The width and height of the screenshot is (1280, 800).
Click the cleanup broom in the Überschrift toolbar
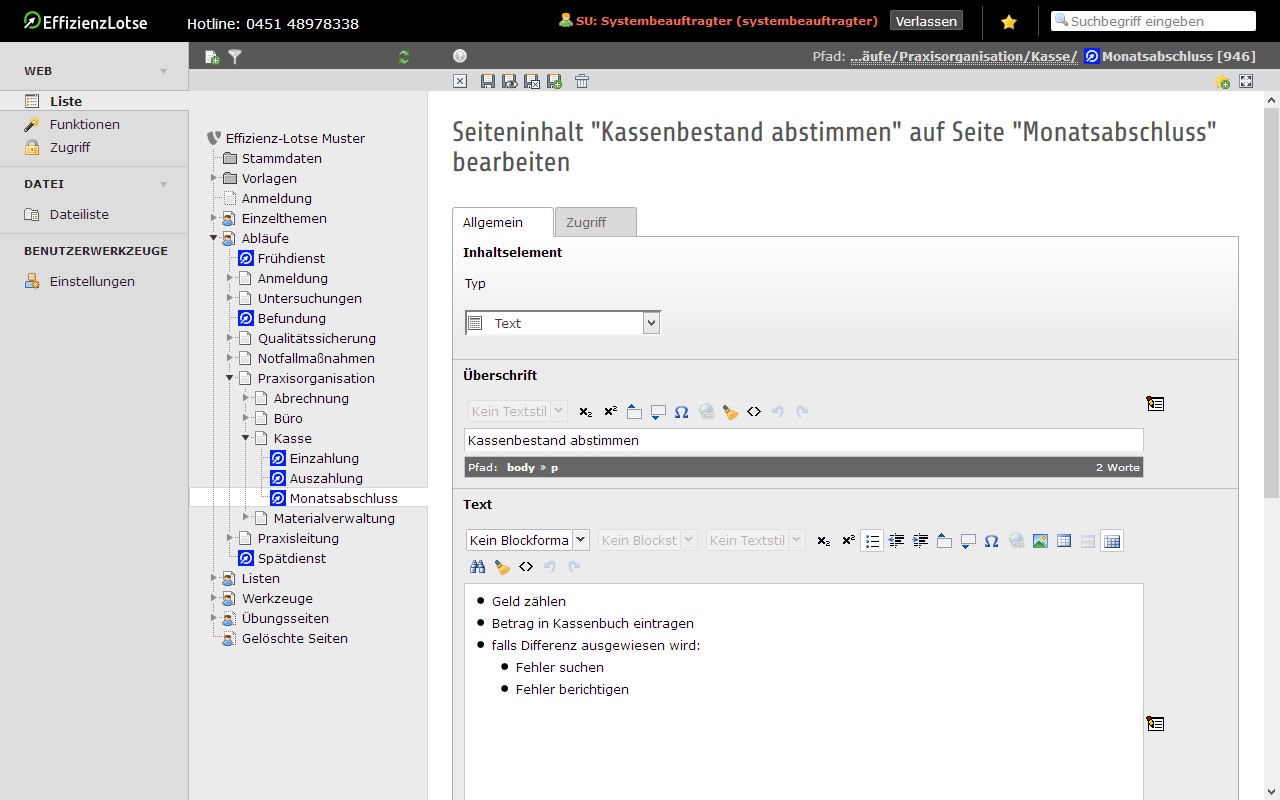pos(730,412)
